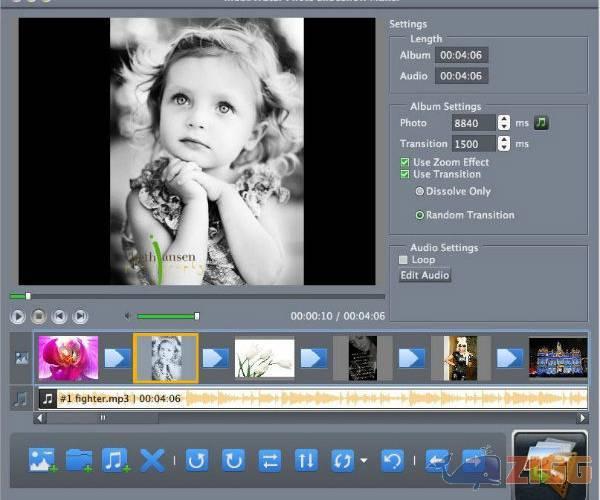
Task: Click the '00:00:10 / 00:04:06' time readout
Action: point(338,316)
